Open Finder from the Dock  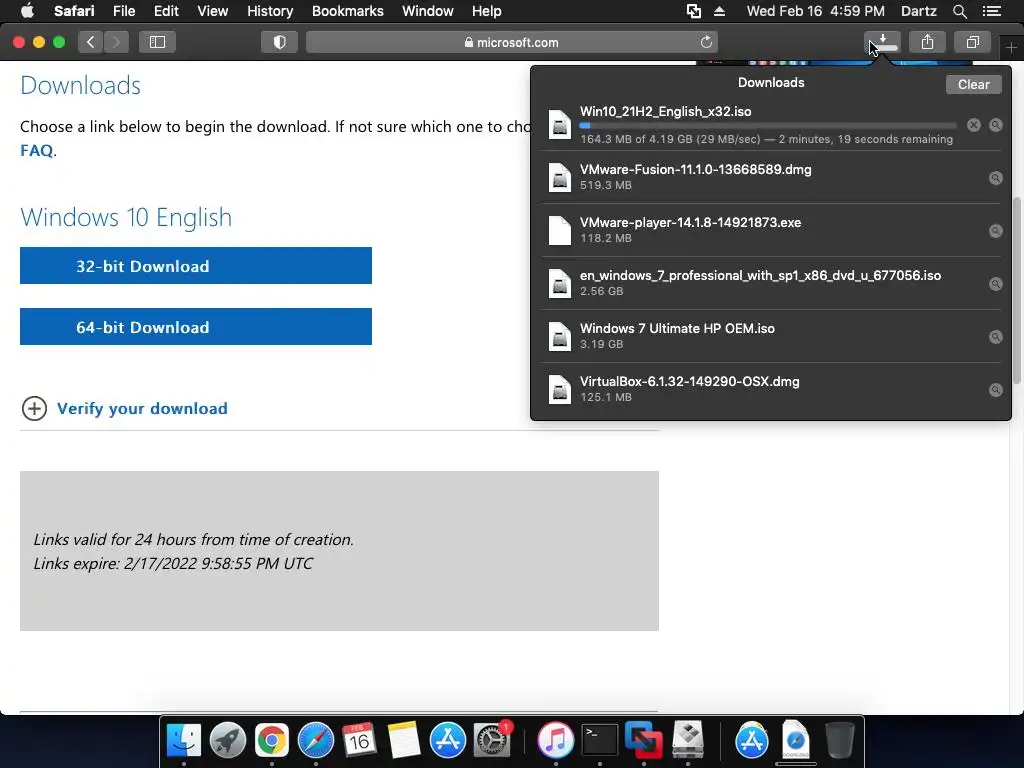184,740
